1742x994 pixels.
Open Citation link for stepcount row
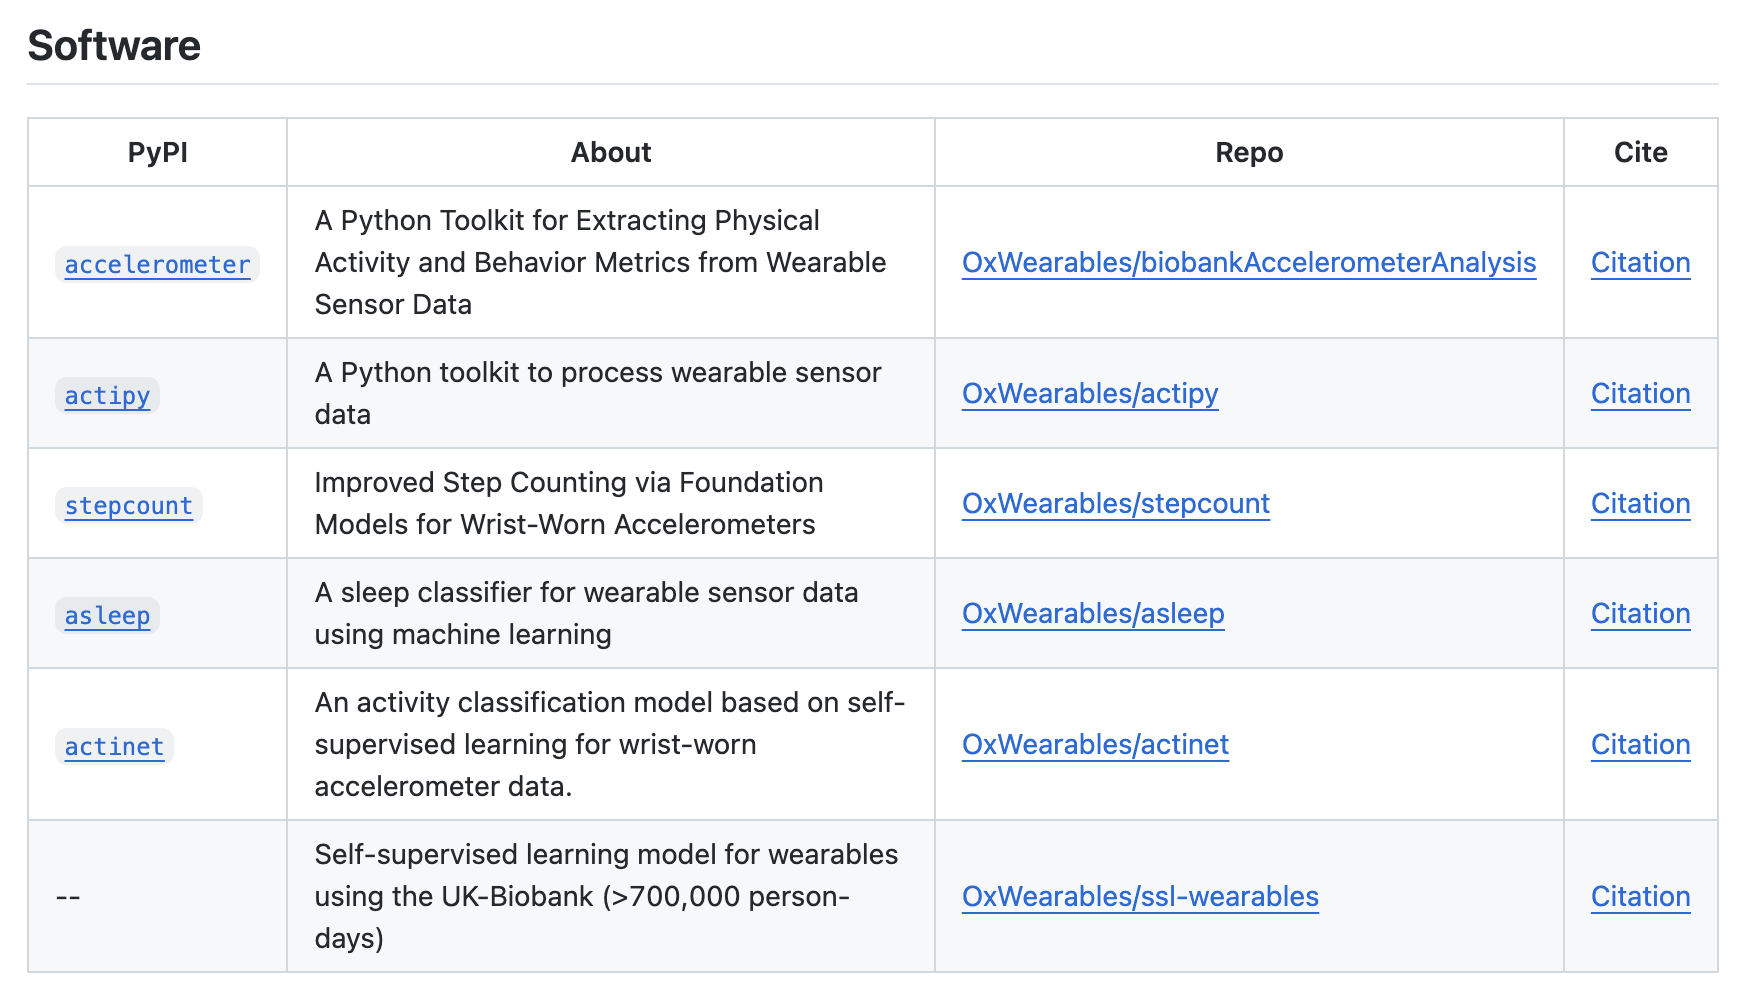point(1640,504)
